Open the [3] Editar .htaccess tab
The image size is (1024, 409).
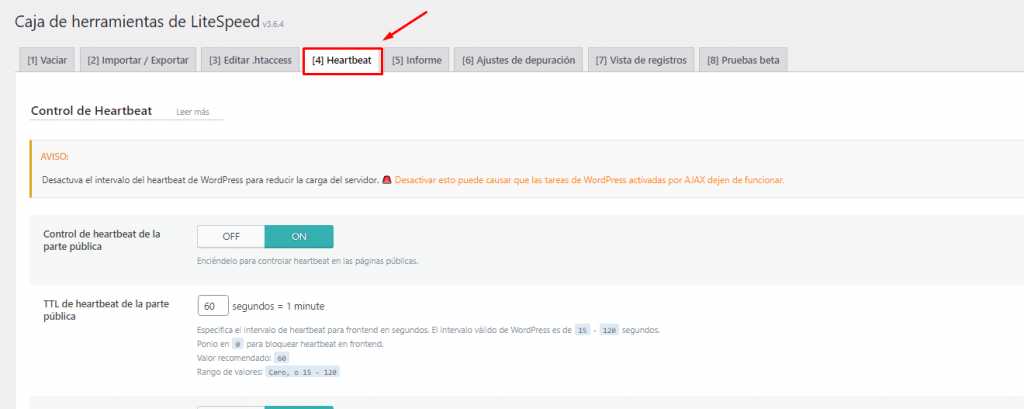pos(250,60)
